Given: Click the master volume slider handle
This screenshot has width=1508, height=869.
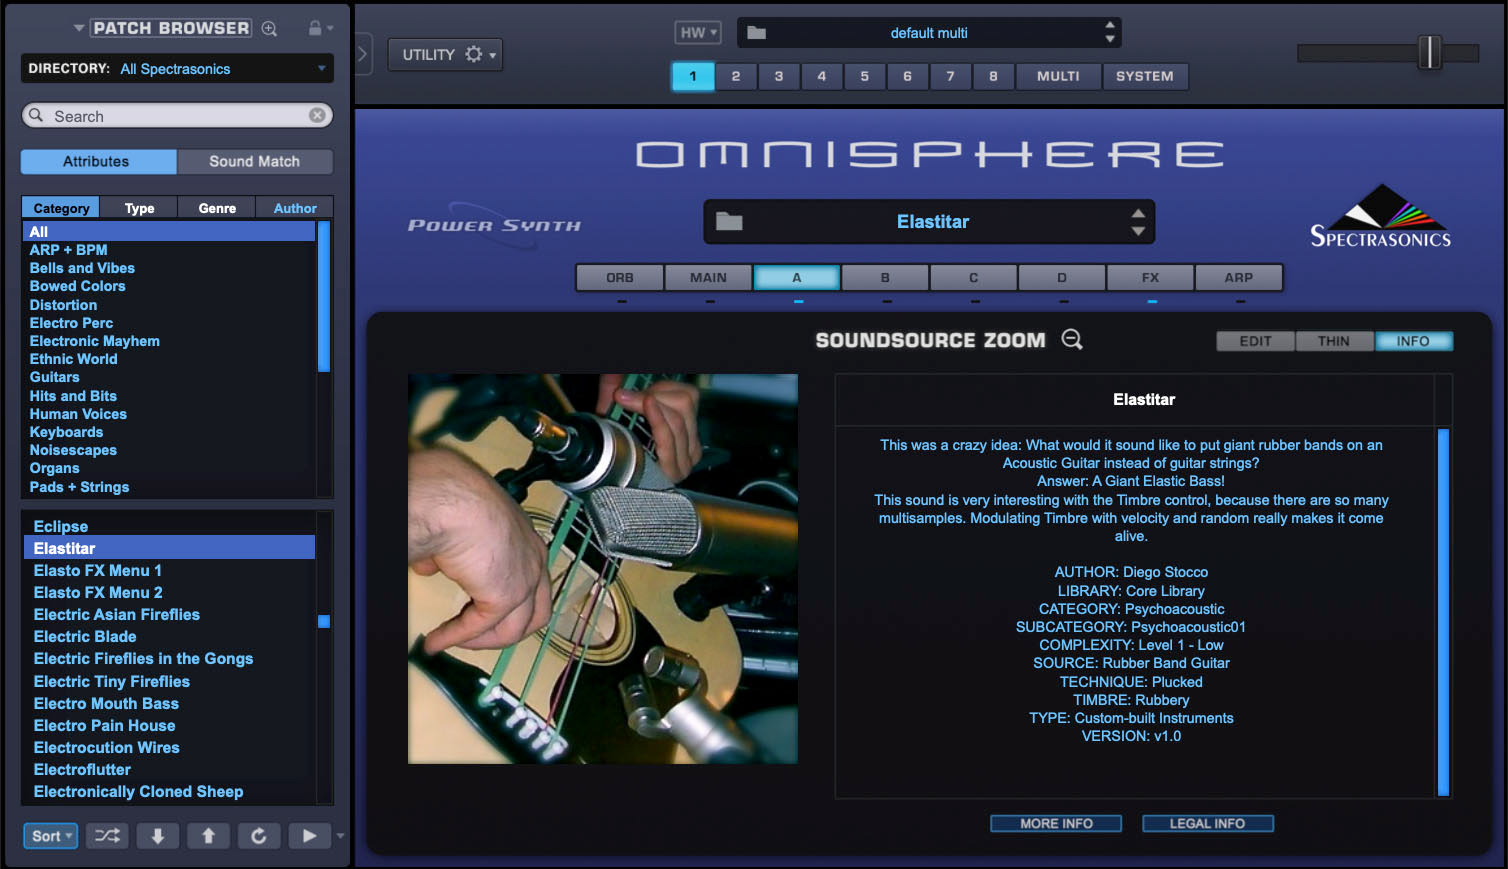Looking at the screenshot, I should (x=1430, y=52).
